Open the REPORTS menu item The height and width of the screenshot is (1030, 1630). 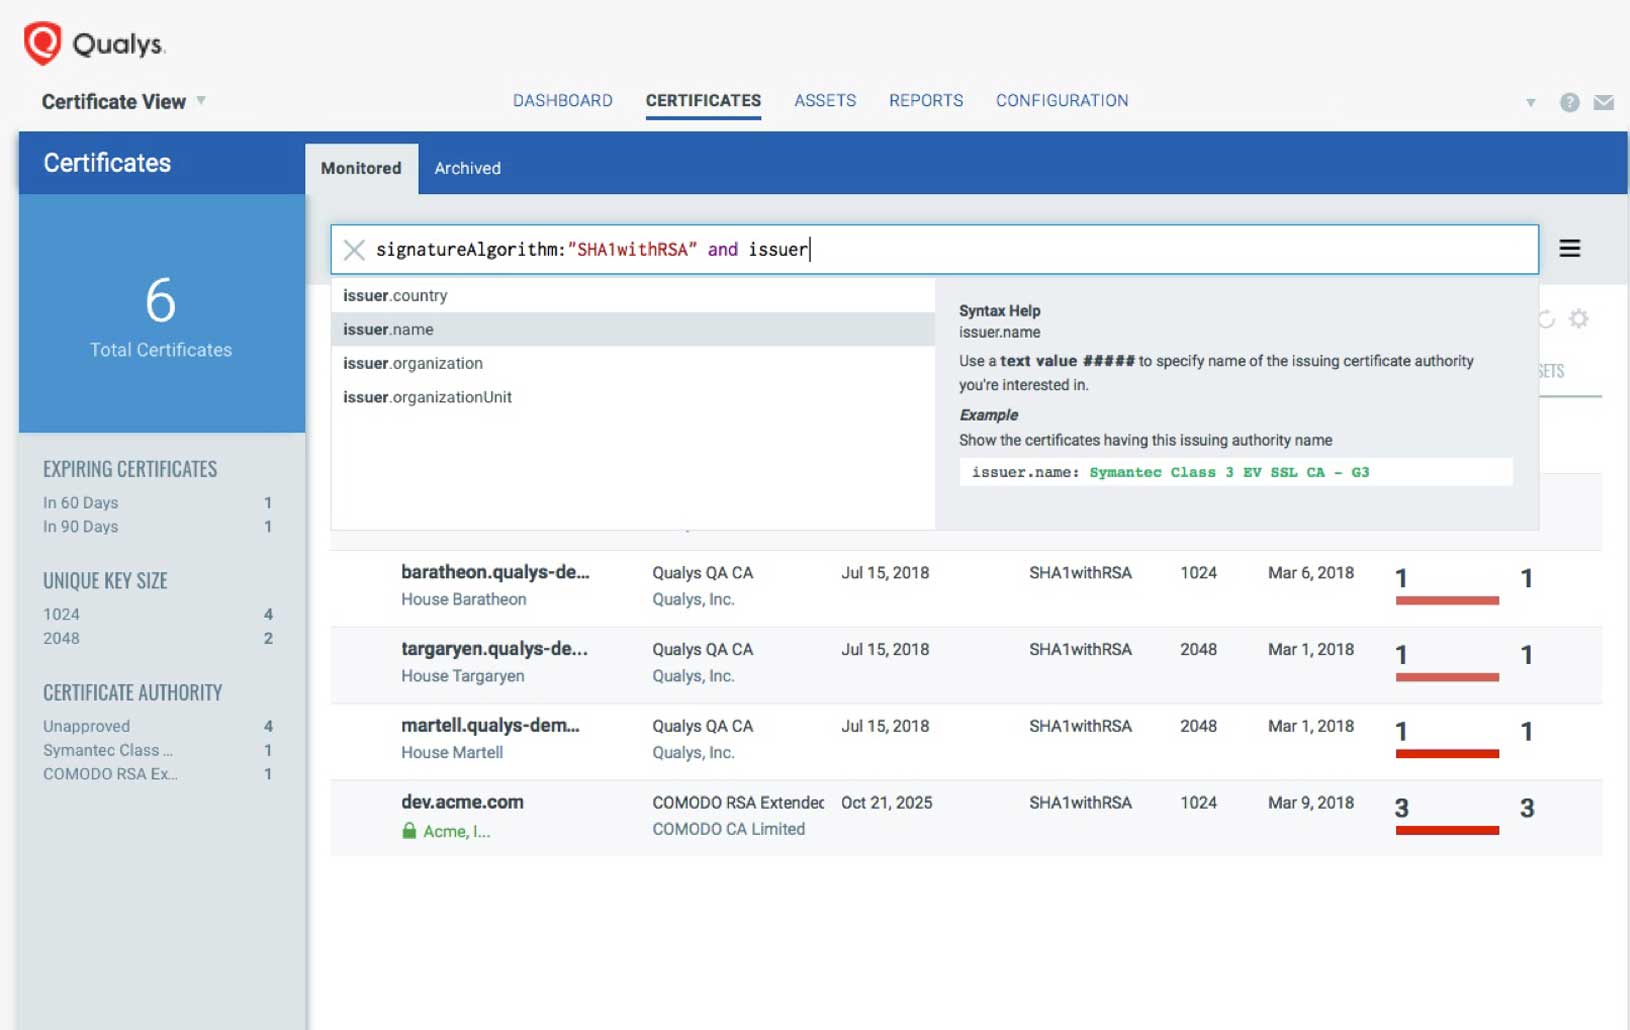click(926, 100)
